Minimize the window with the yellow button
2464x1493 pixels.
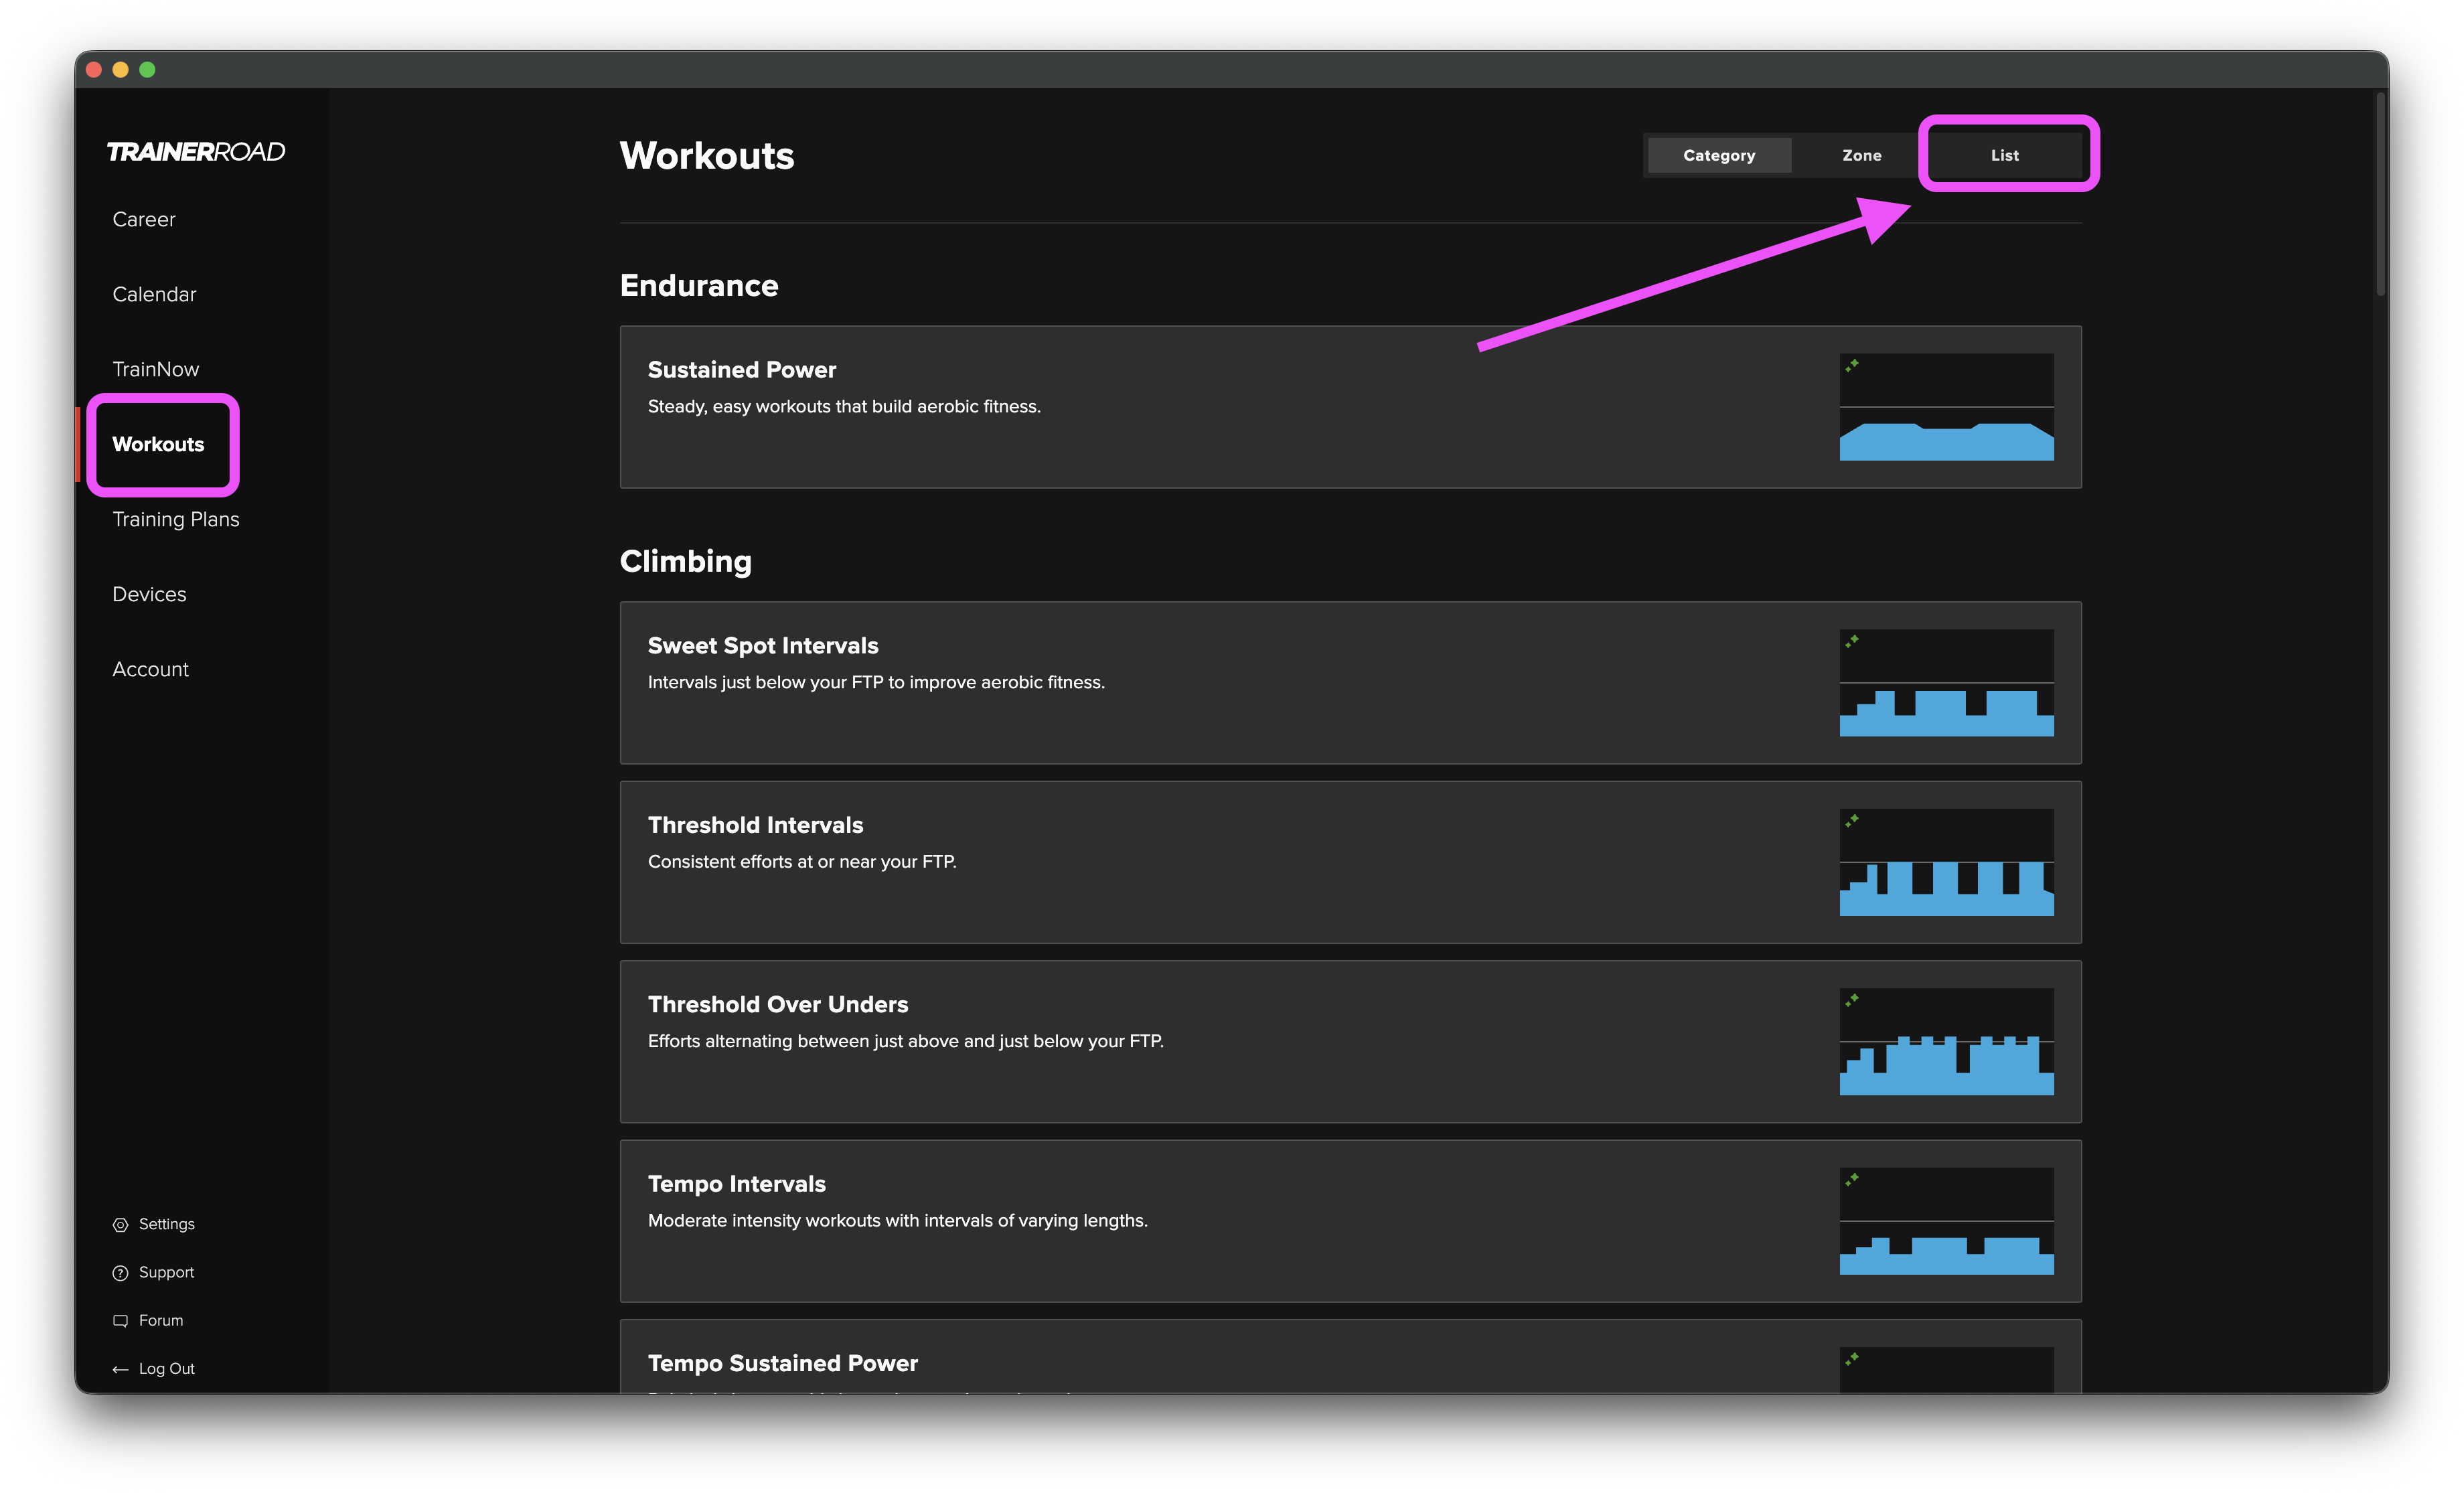pos(120,69)
